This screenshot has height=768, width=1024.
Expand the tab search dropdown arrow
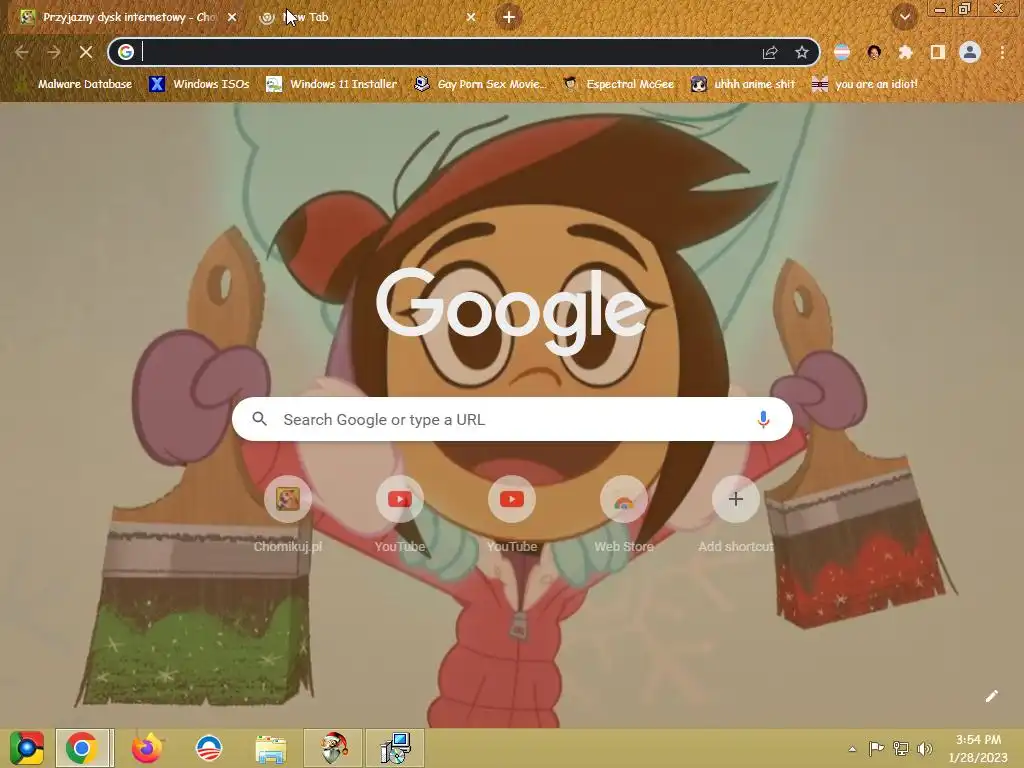click(904, 17)
